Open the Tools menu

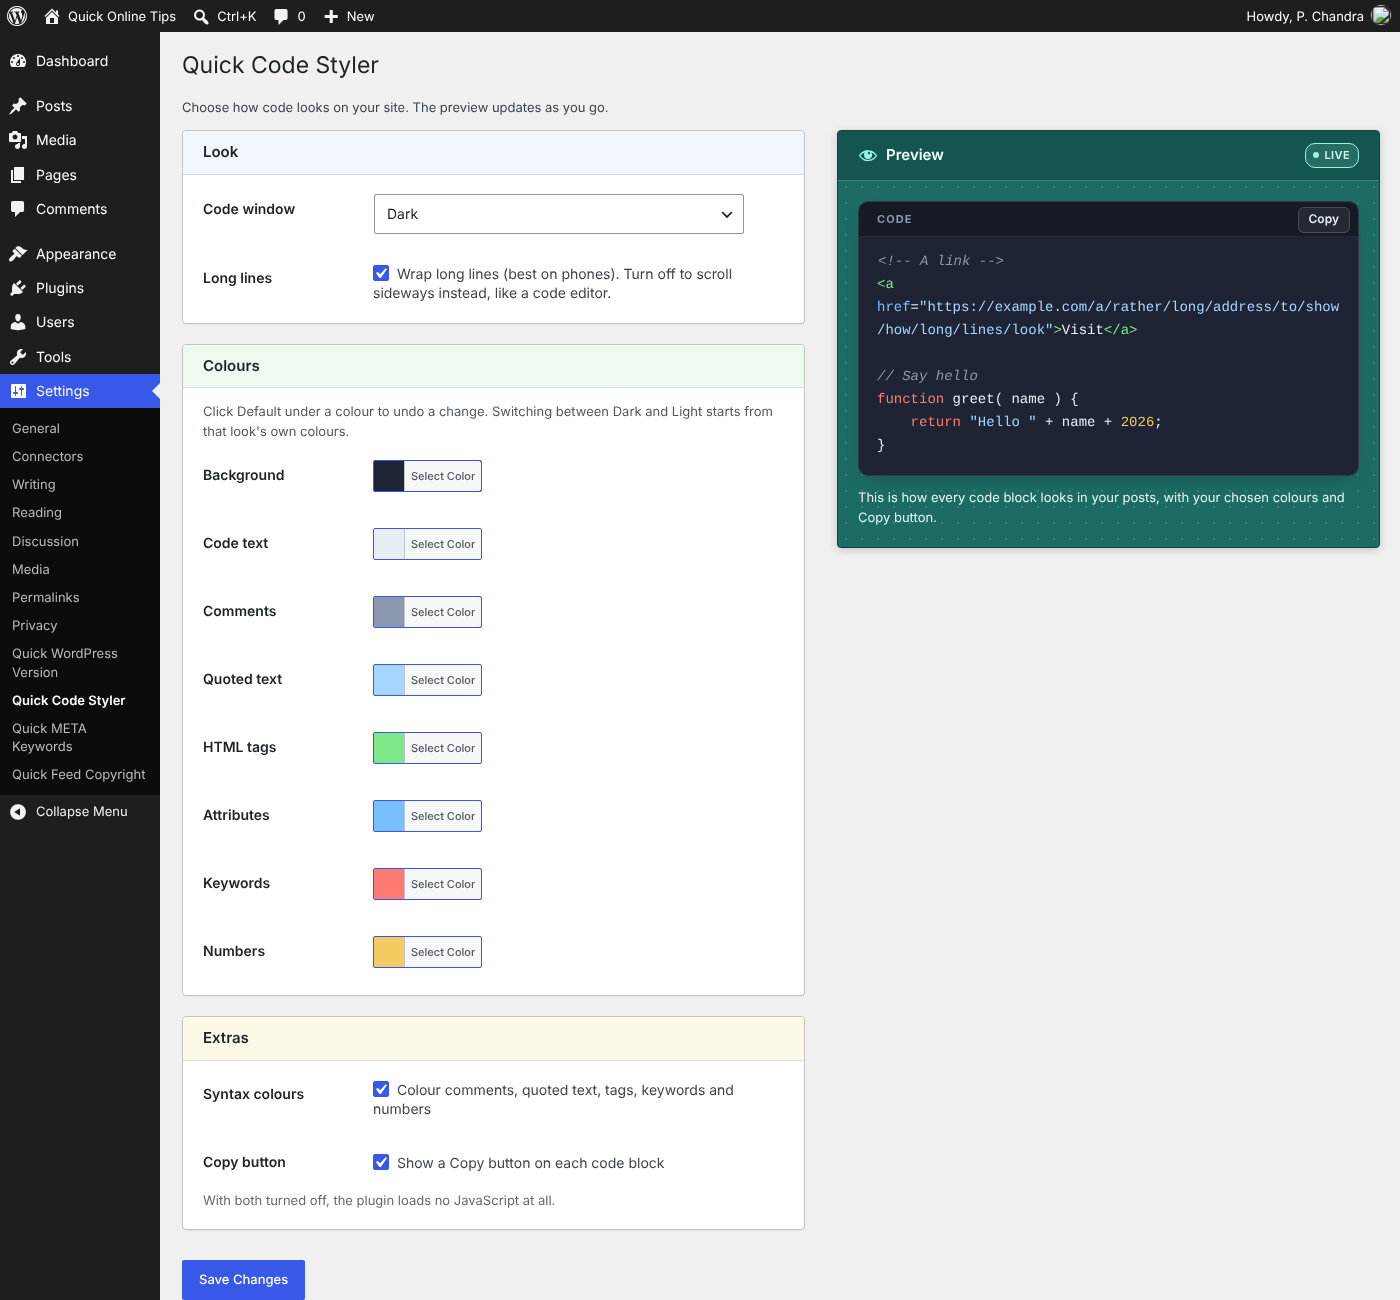(80, 357)
